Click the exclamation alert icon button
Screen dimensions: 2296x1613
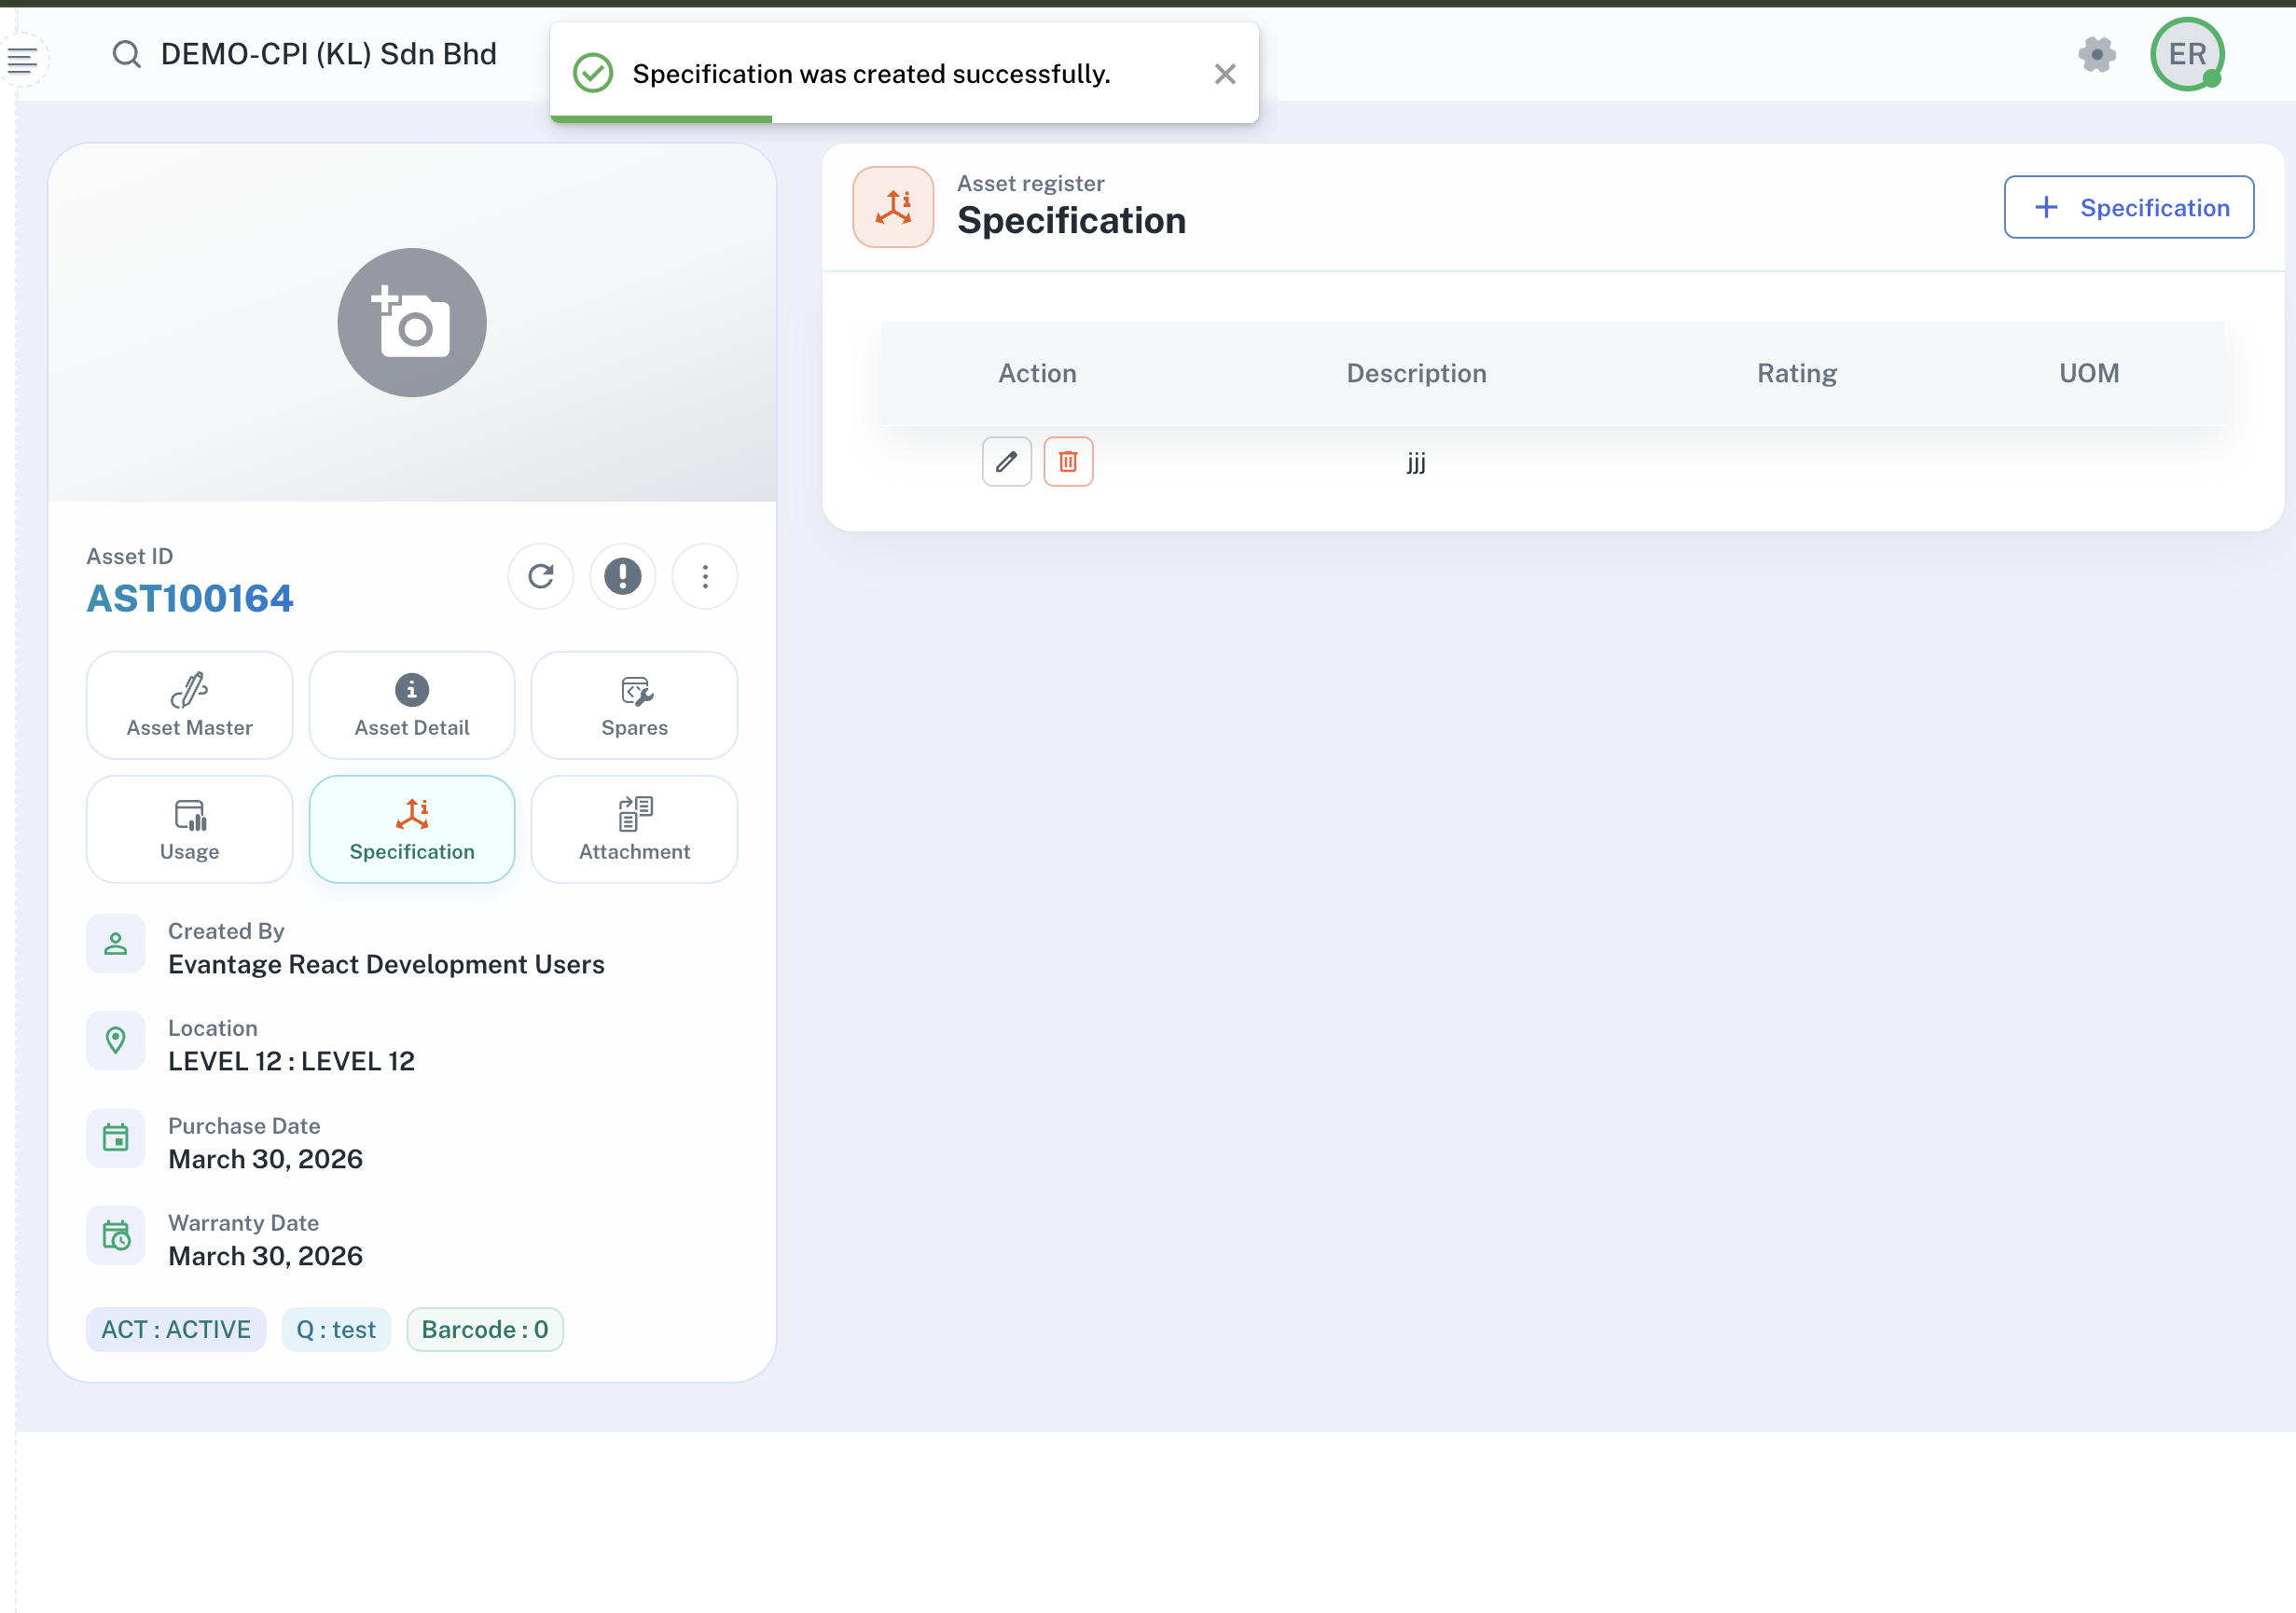[x=622, y=576]
